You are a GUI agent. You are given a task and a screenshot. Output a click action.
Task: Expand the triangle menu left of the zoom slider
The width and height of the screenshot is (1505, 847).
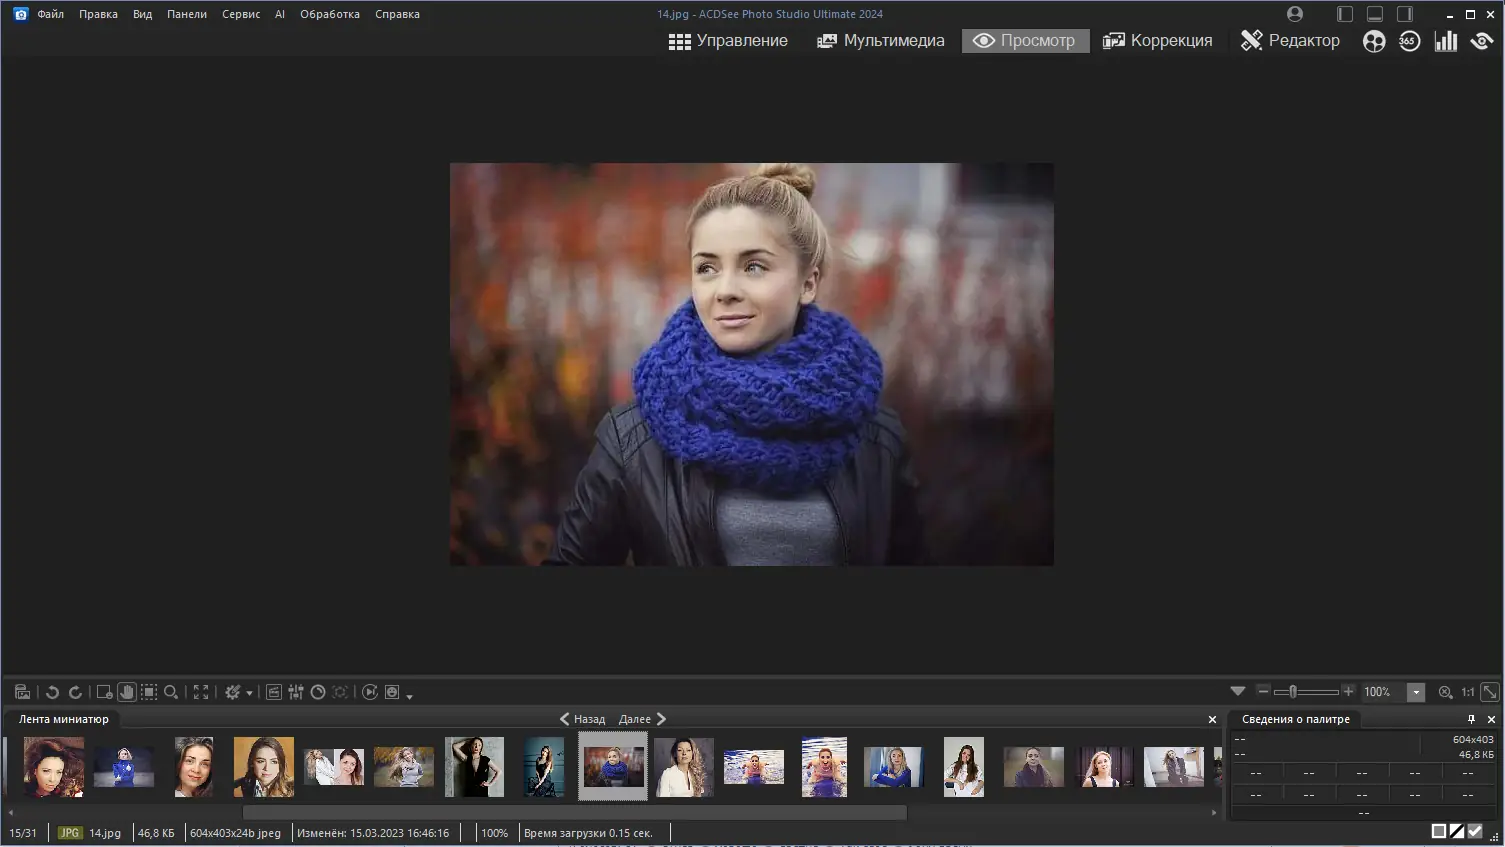pos(1238,691)
